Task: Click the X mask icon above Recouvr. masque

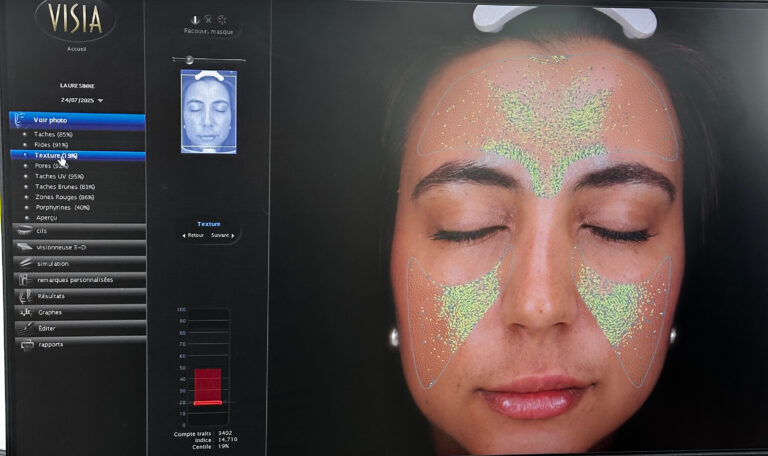Action: pos(208,20)
